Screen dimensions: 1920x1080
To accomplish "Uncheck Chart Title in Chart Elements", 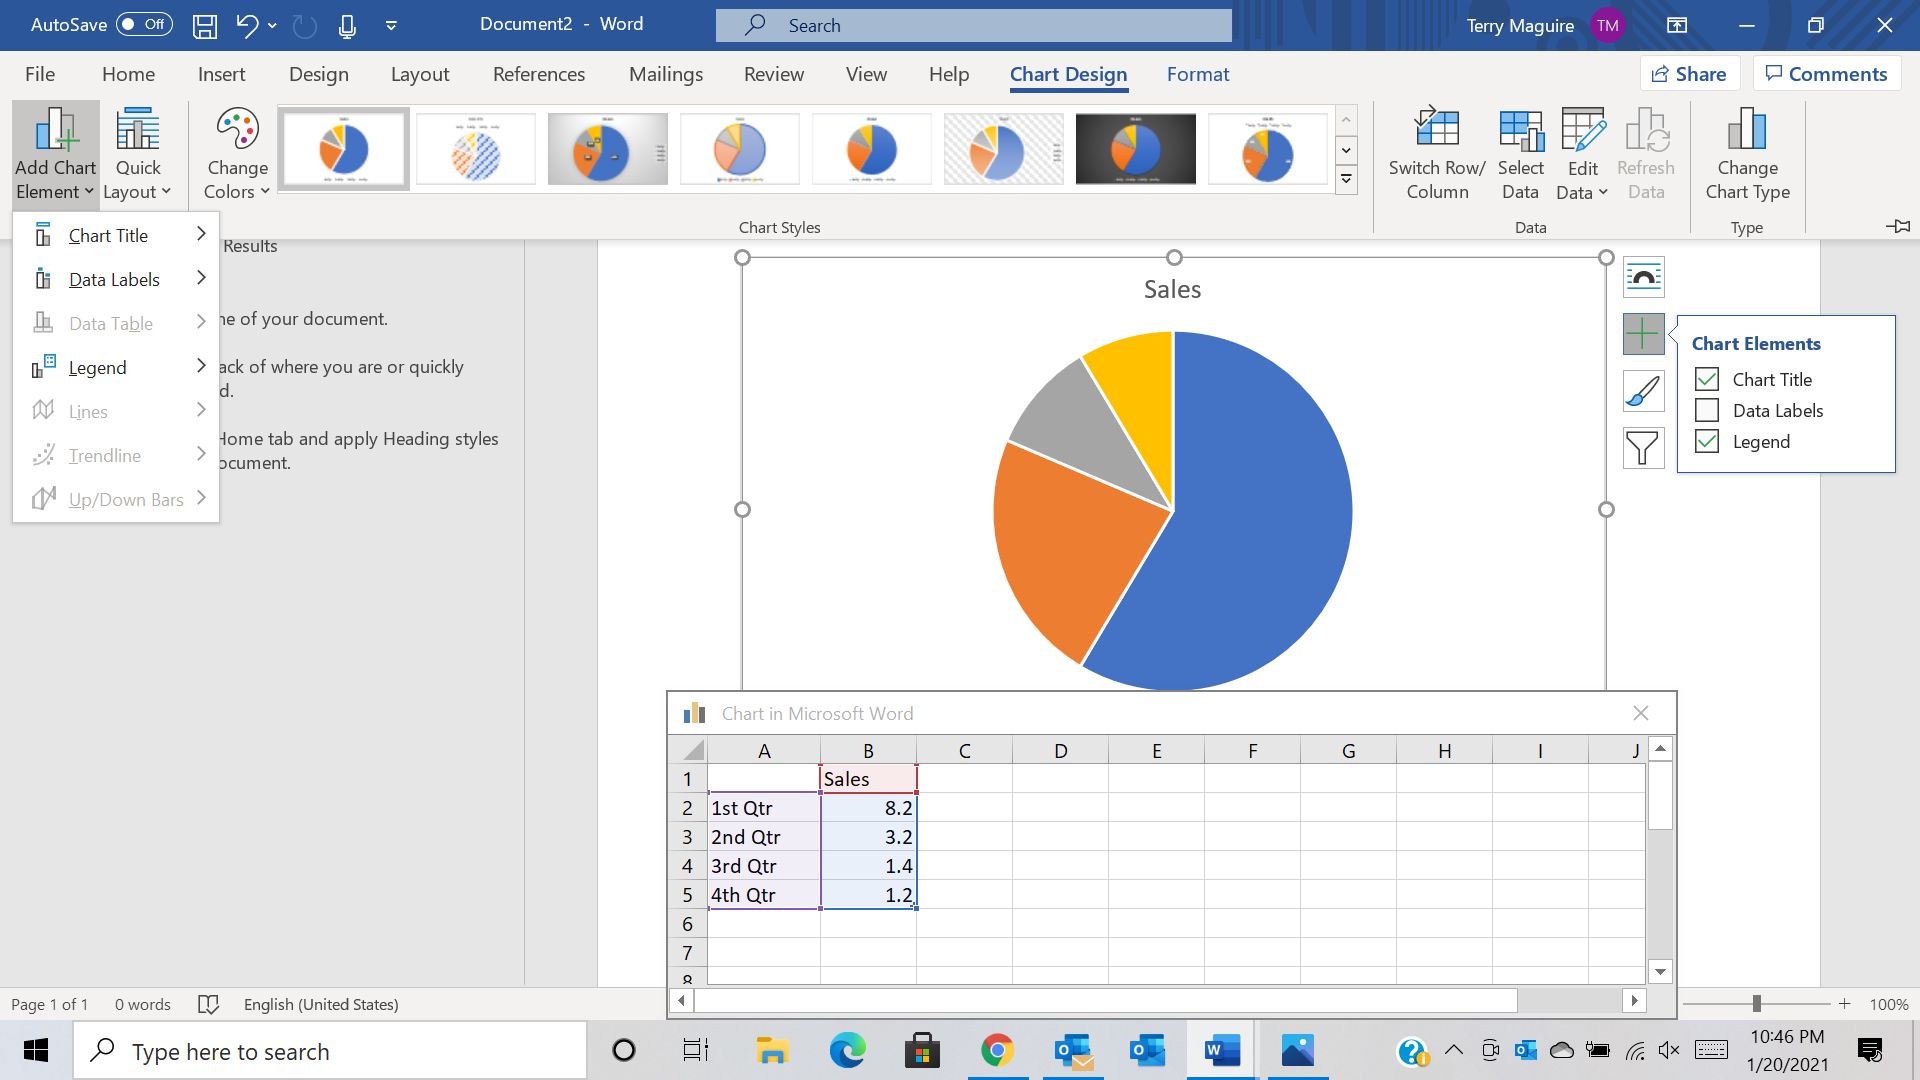I will click(x=1707, y=380).
